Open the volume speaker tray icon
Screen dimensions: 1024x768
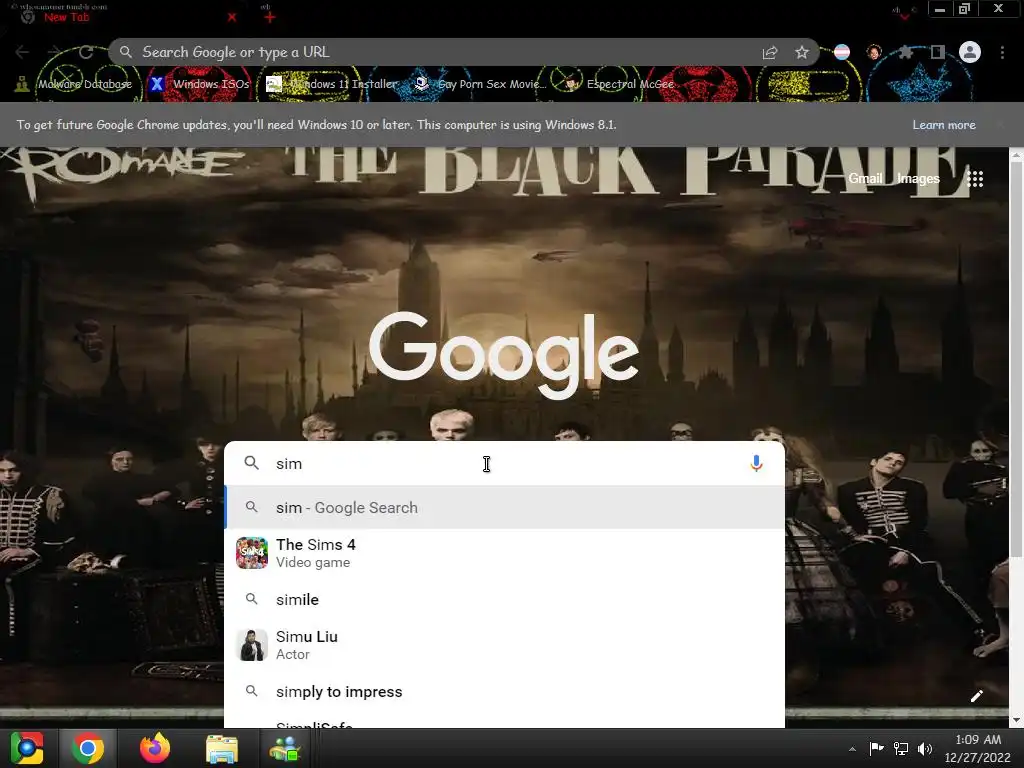tap(925, 748)
